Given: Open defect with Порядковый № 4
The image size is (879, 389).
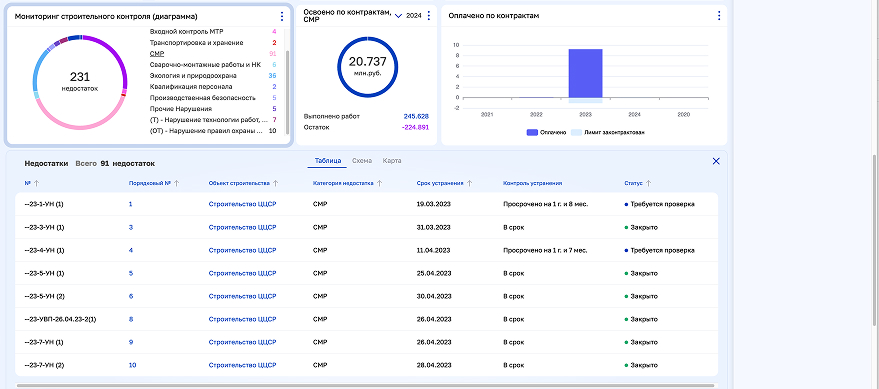Looking at the screenshot, I should pos(131,250).
